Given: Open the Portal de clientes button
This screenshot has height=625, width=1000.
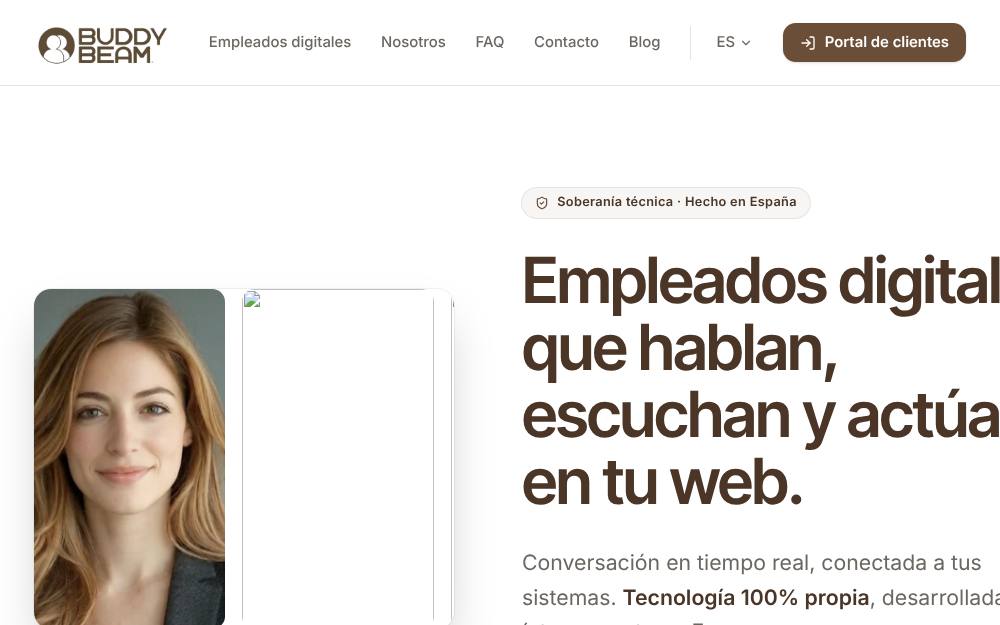Looking at the screenshot, I should pyautogui.click(x=874, y=42).
